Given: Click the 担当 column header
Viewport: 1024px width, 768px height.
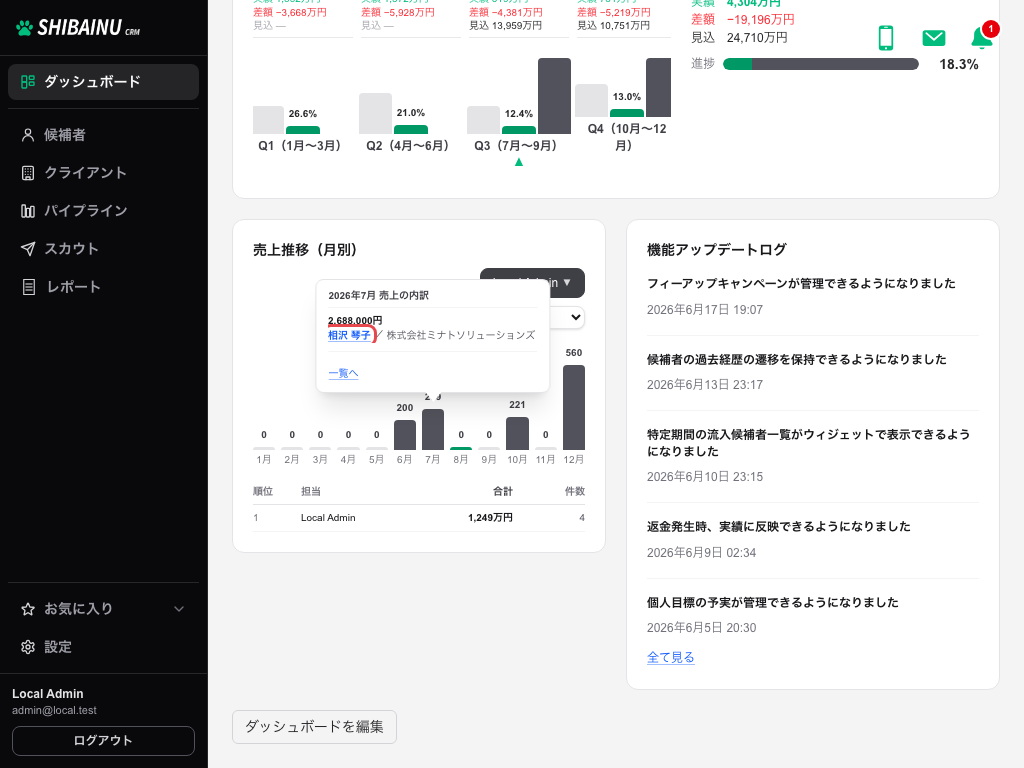Looking at the screenshot, I should click(311, 491).
